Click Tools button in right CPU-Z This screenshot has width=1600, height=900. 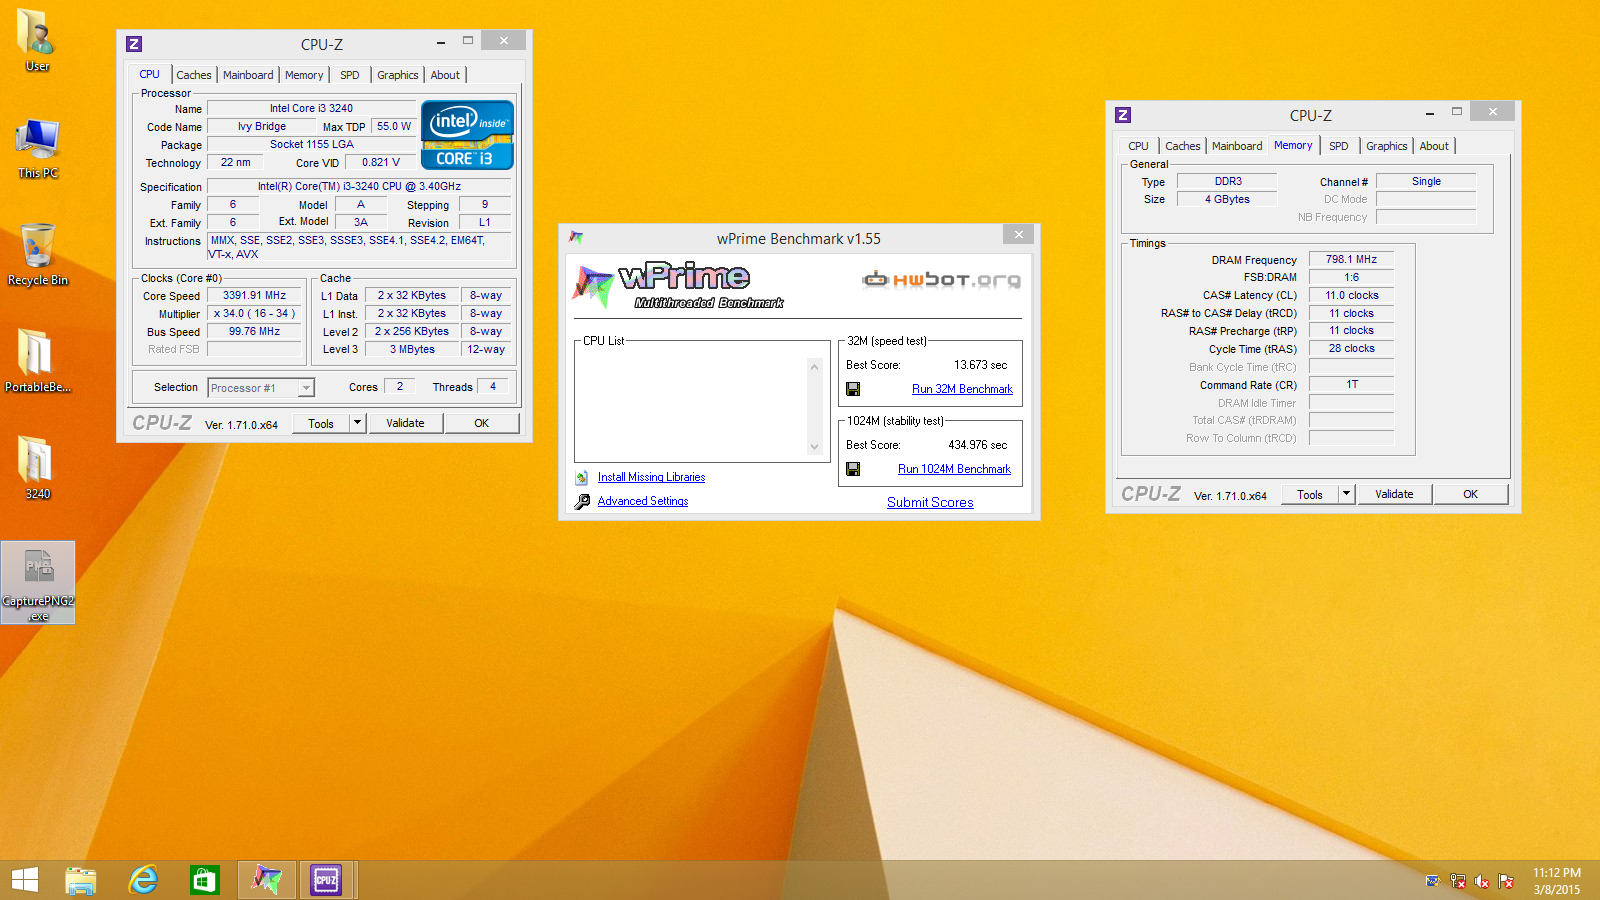point(1310,494)
